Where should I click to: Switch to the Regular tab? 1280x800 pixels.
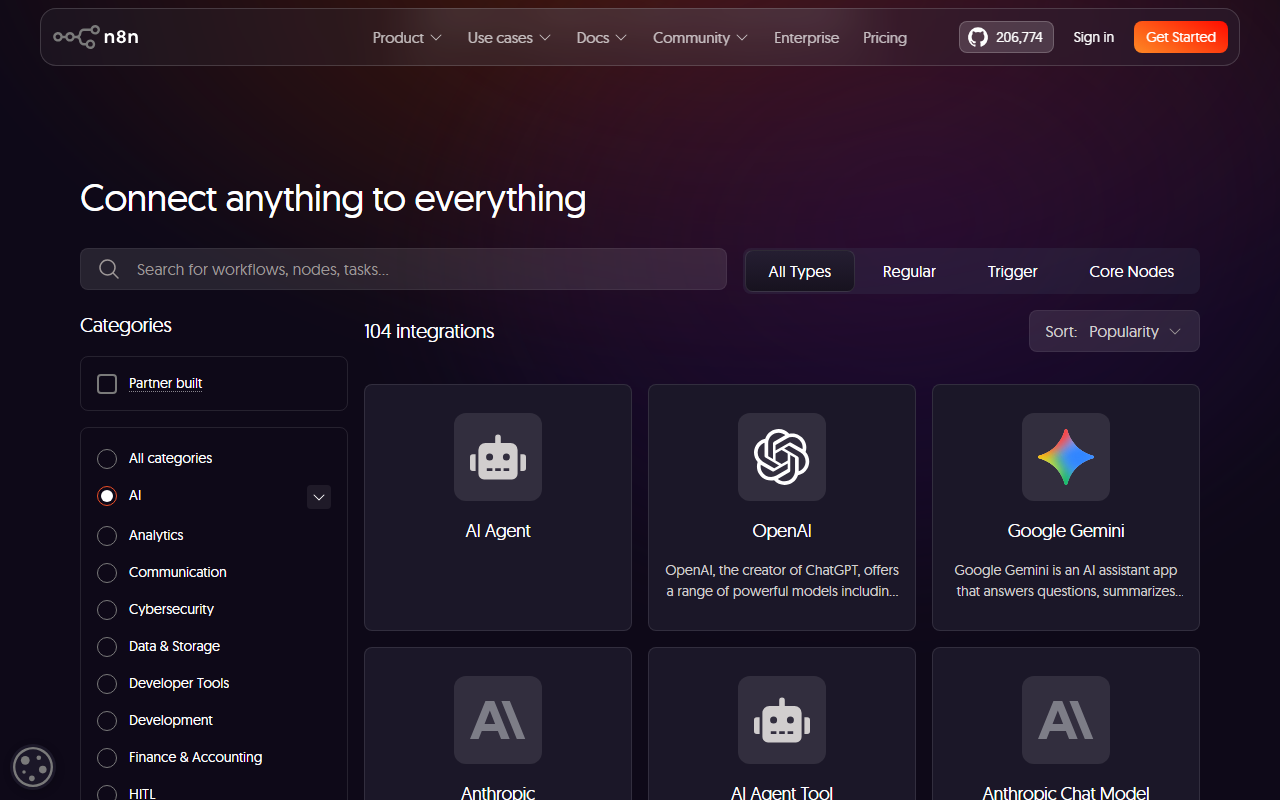[x=909, y=271]
